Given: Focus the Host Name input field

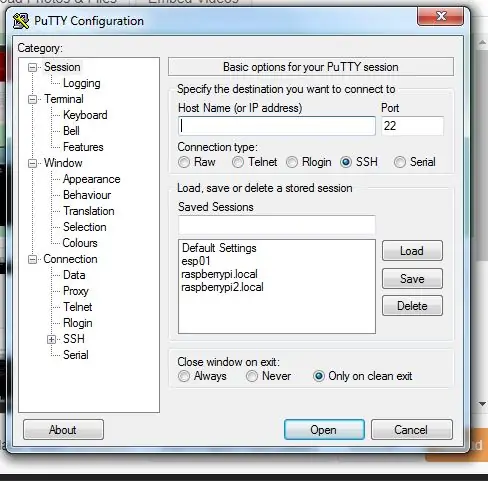Looking at the screenshot, I should coord(277,126).
